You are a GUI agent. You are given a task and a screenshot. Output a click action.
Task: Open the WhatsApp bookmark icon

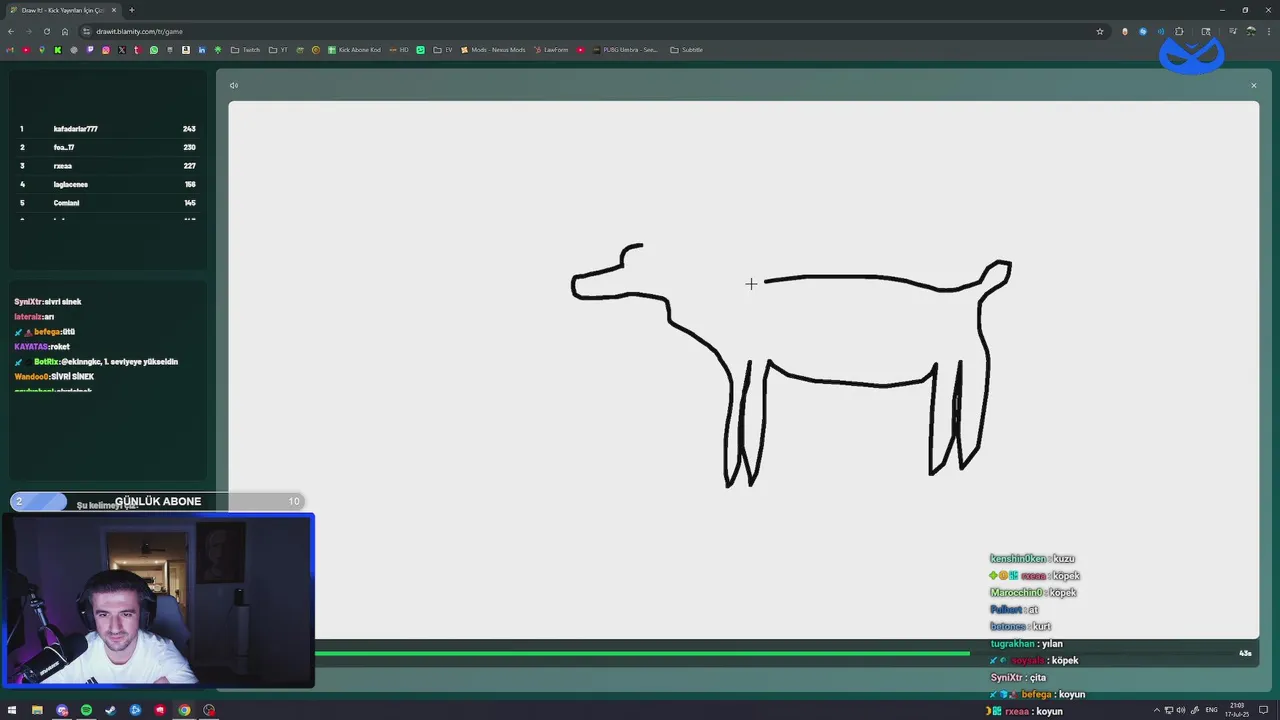click(153, 50)
